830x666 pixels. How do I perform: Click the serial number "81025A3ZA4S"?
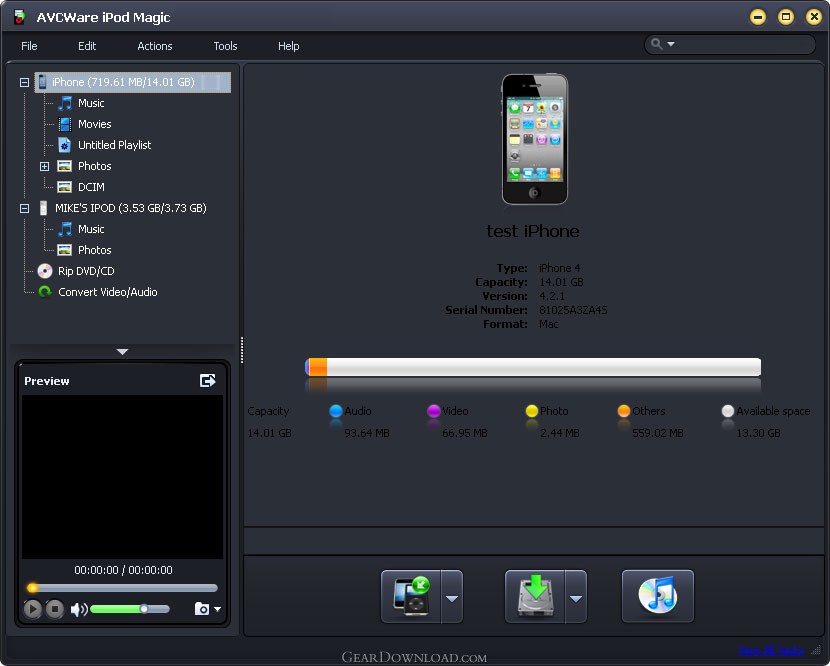(573, 310)
